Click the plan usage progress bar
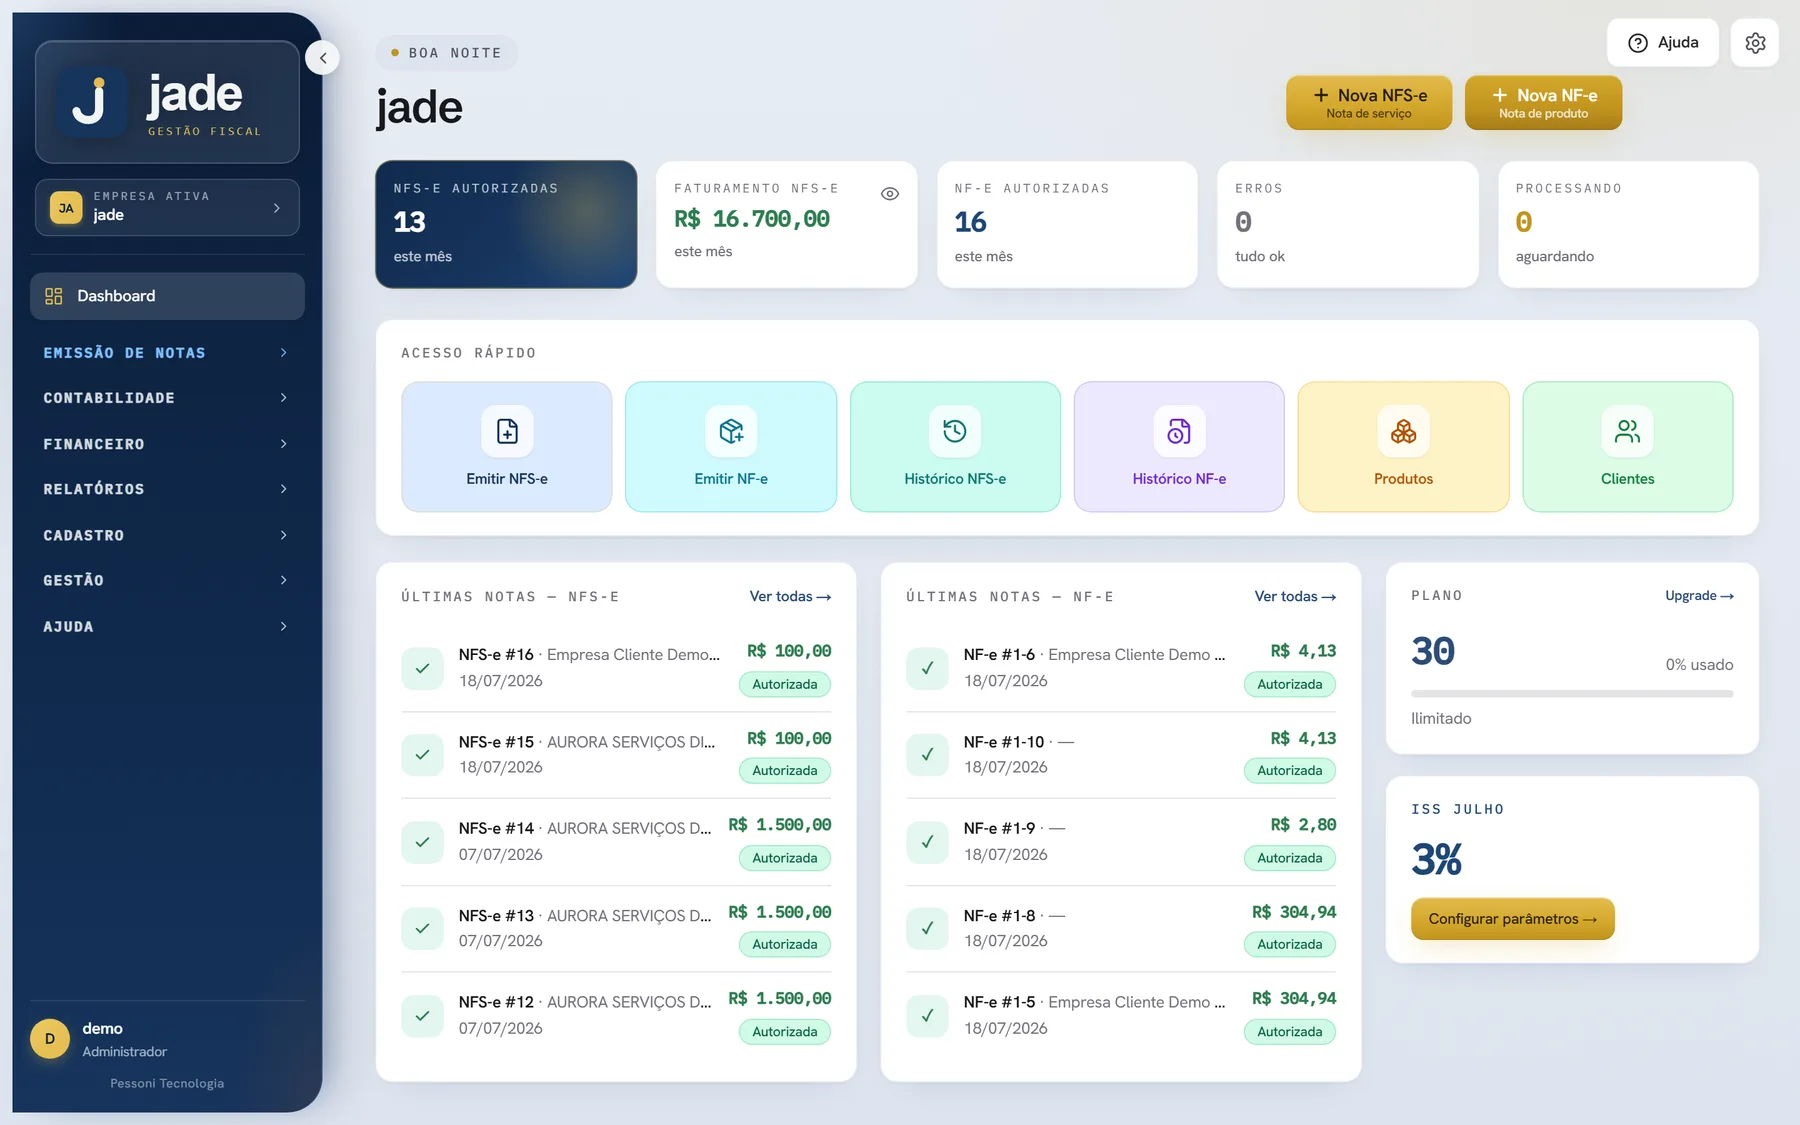The image size is (1800, 1125). click(1572, 693)
